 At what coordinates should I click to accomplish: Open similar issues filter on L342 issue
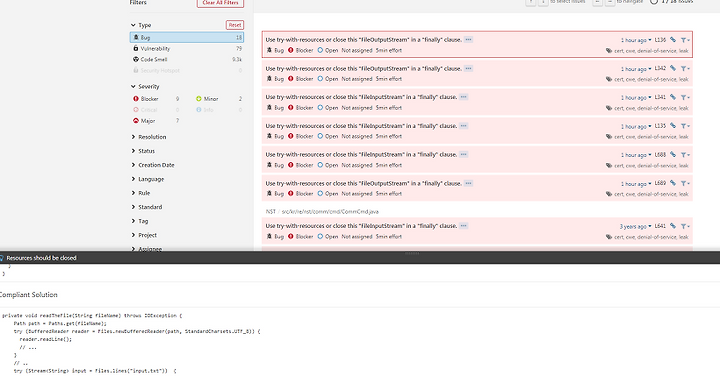click(x=685, y=69)
